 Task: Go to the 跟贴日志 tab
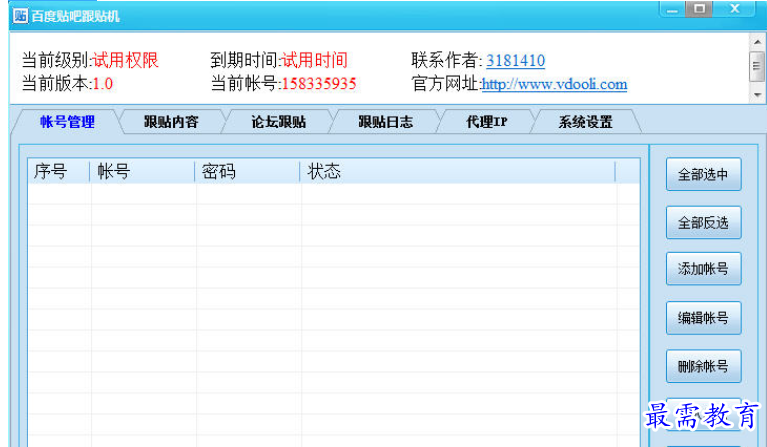click(x=385, y=122)
